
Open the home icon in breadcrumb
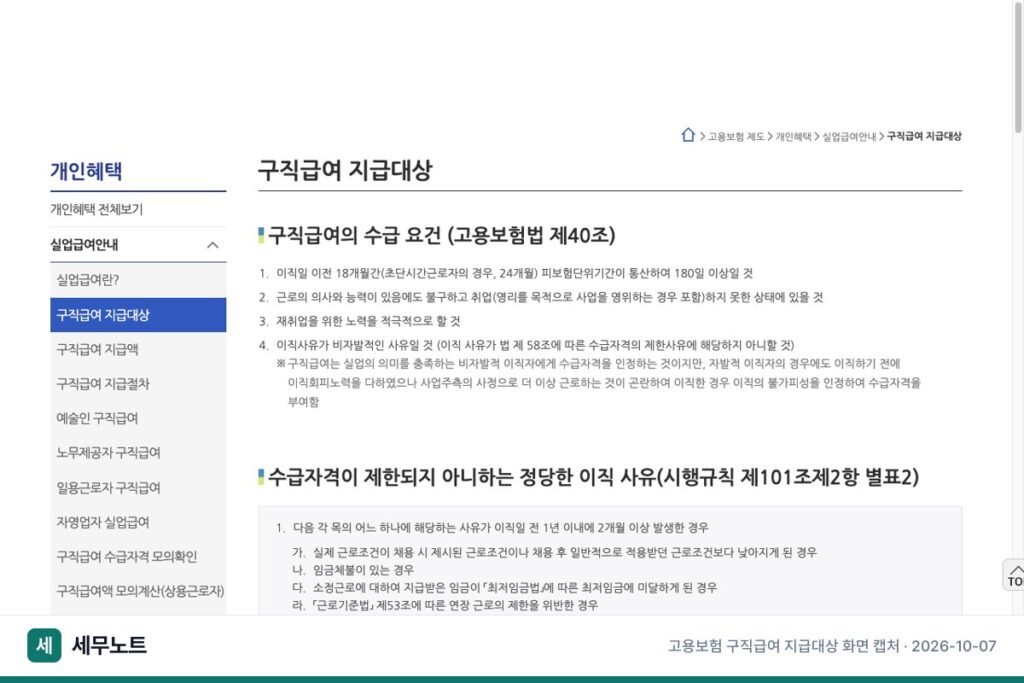point(688,135)
